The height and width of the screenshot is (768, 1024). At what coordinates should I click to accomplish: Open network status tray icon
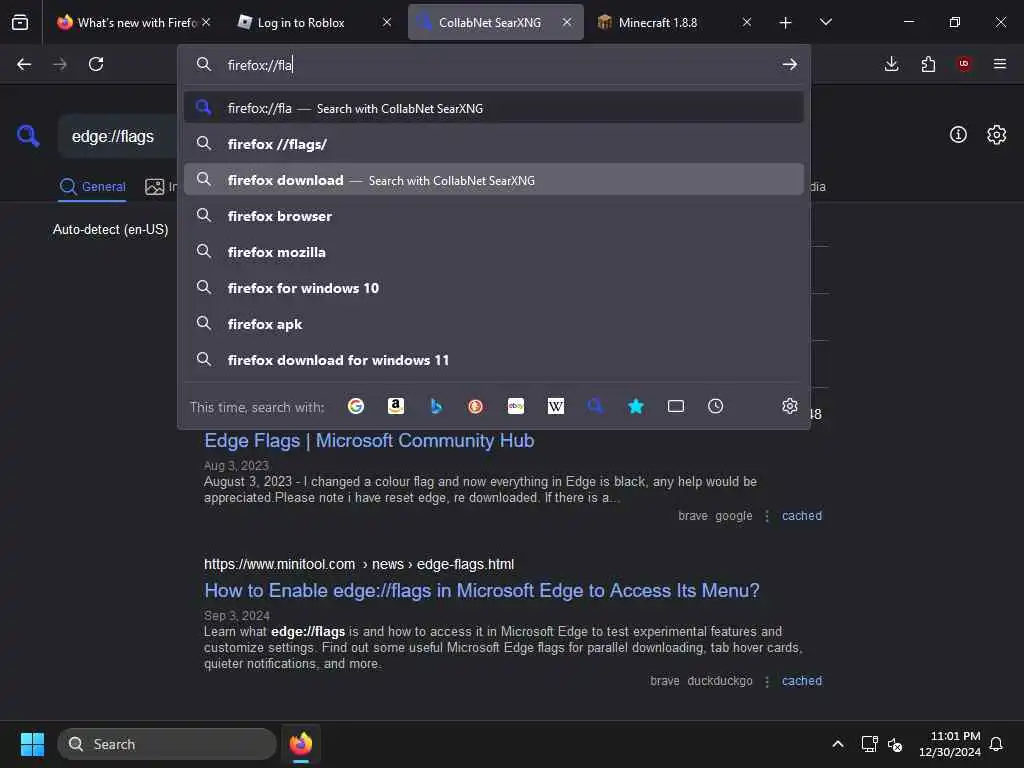coord(869,744)
